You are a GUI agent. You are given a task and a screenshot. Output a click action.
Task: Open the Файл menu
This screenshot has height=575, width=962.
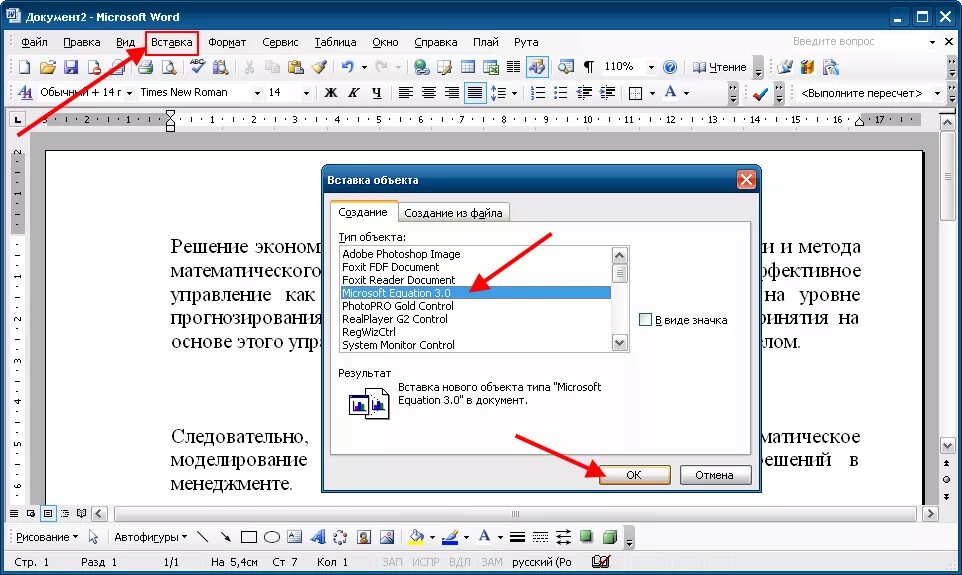pos(34,42)
